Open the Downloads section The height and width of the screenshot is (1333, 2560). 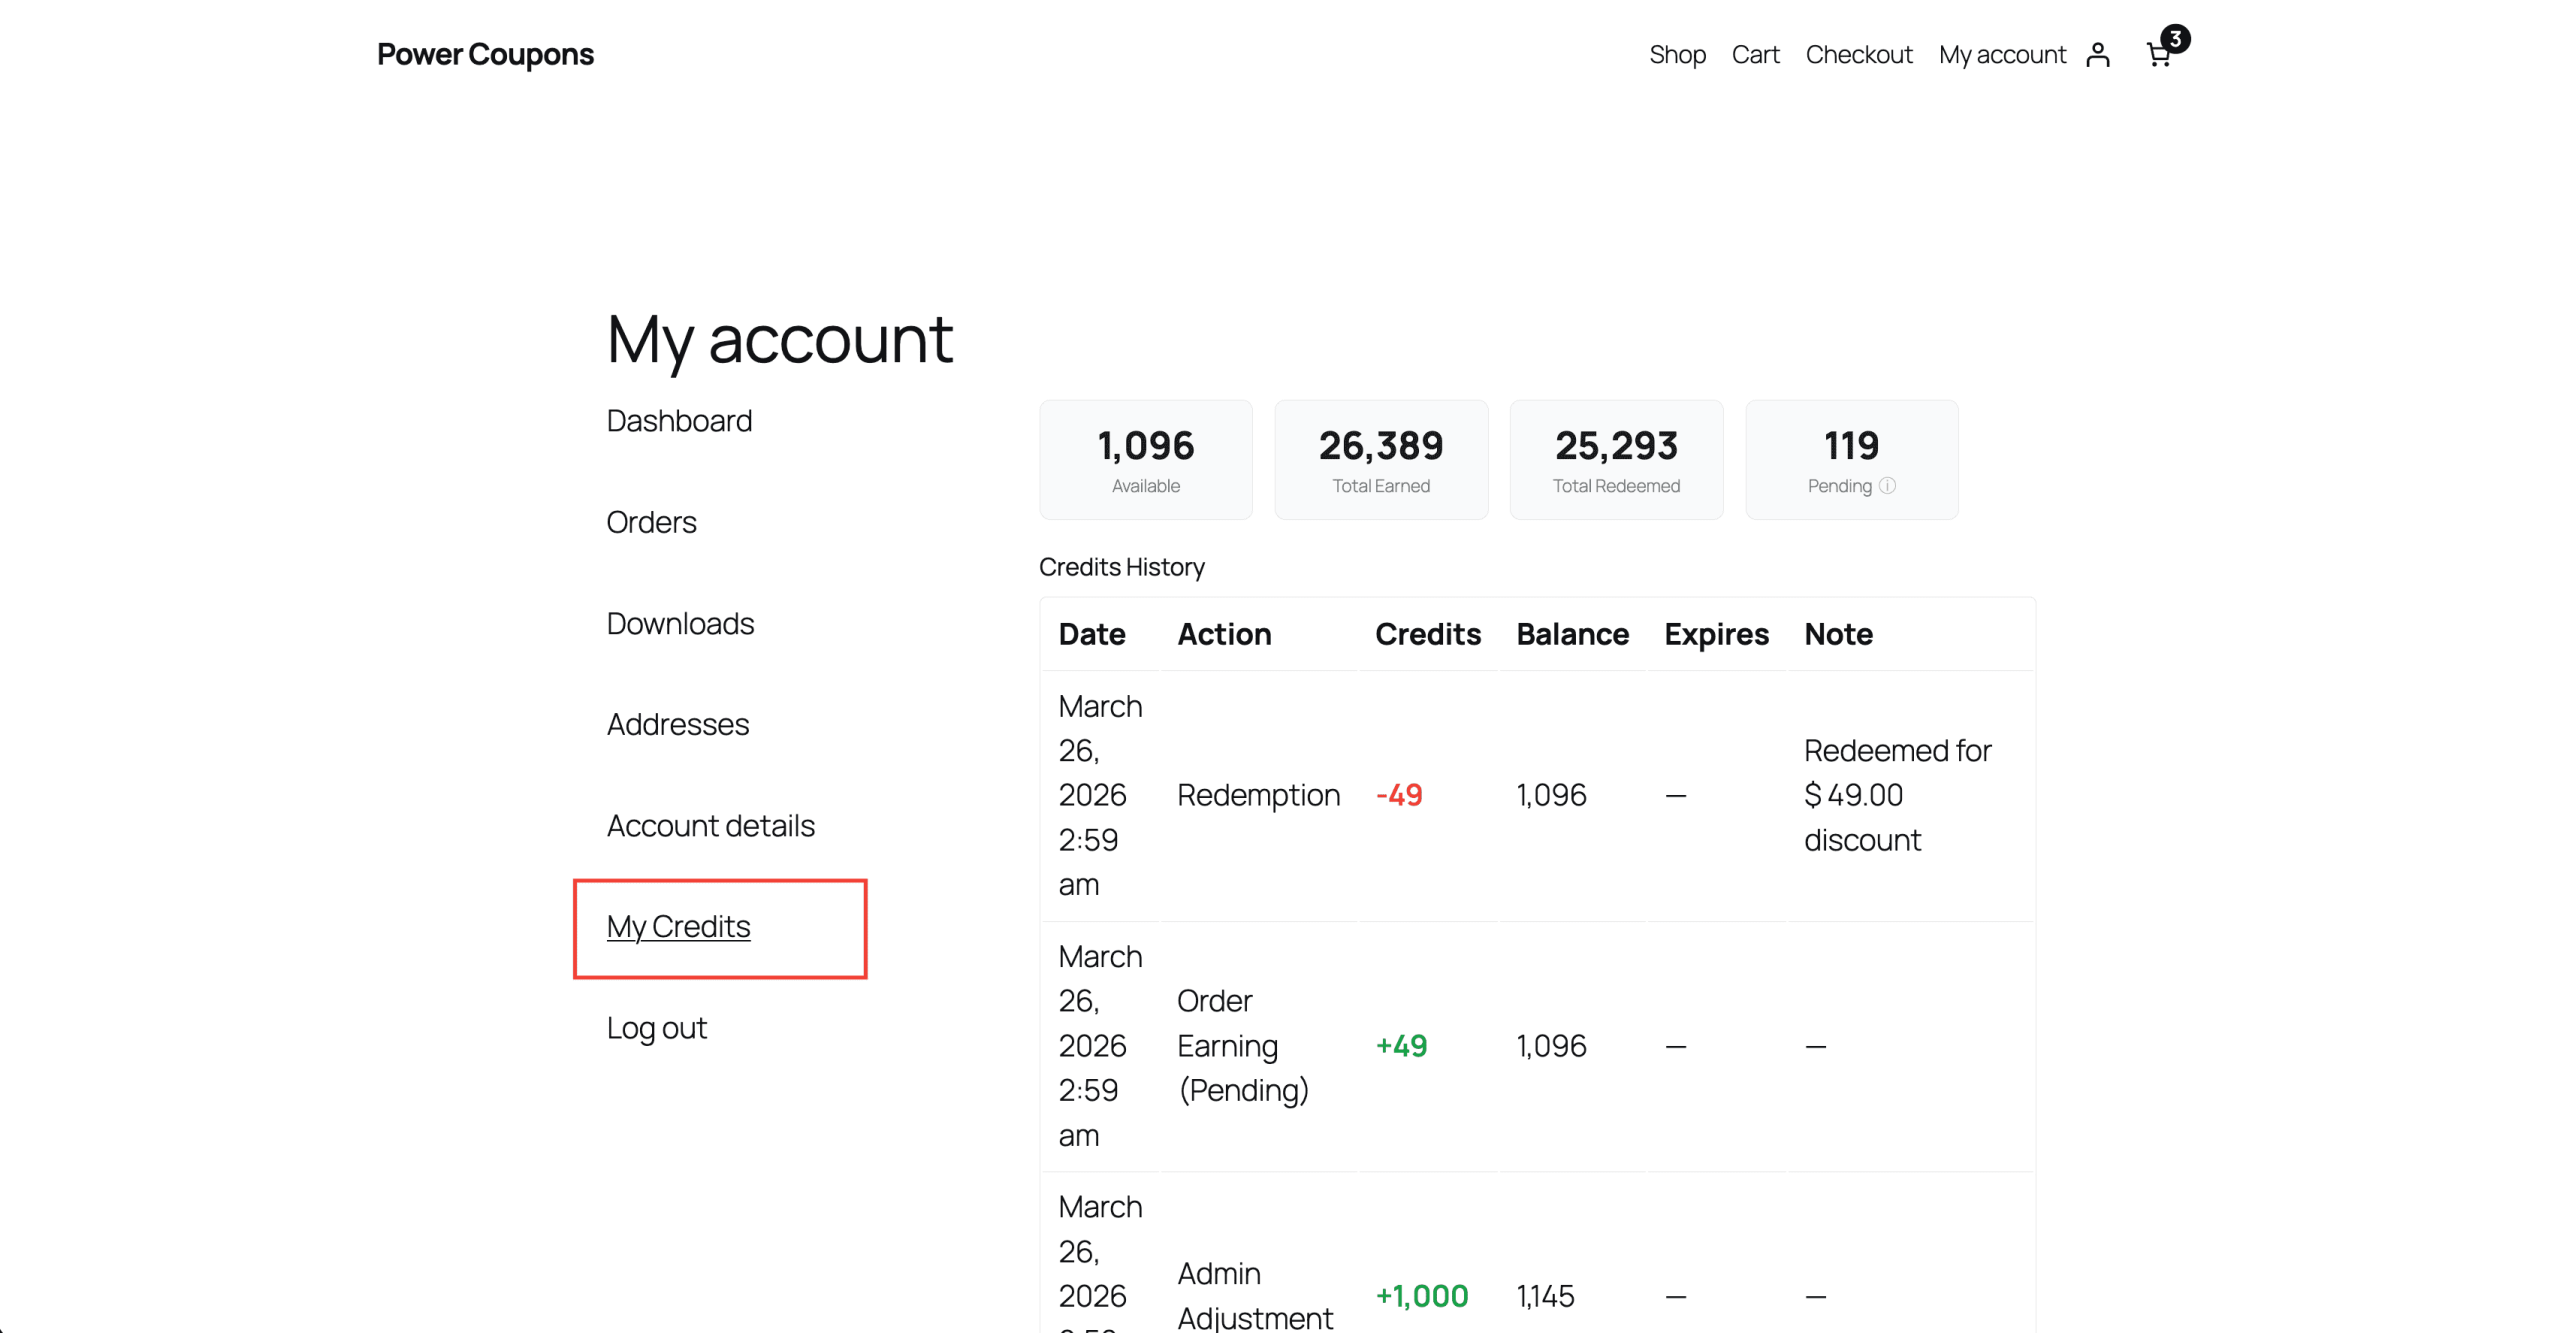click(x=680, y=623)
